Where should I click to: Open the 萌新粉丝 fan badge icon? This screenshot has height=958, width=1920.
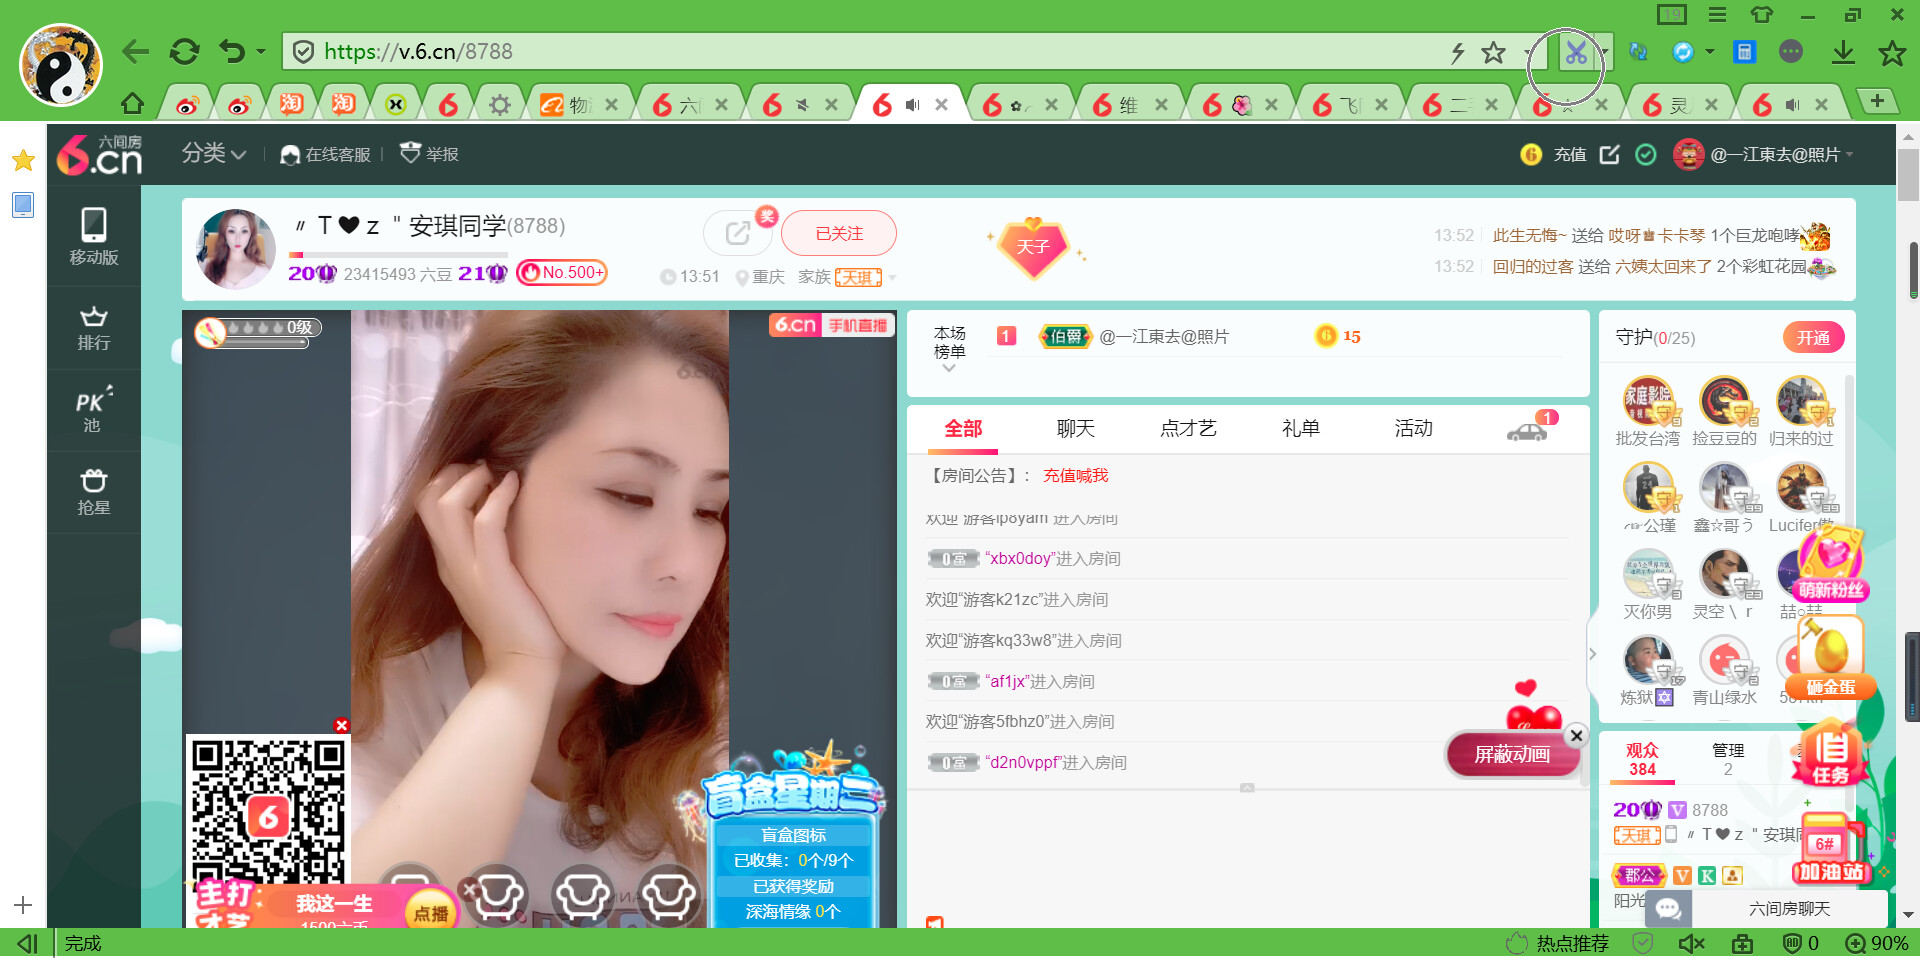tap(1831, 565)
